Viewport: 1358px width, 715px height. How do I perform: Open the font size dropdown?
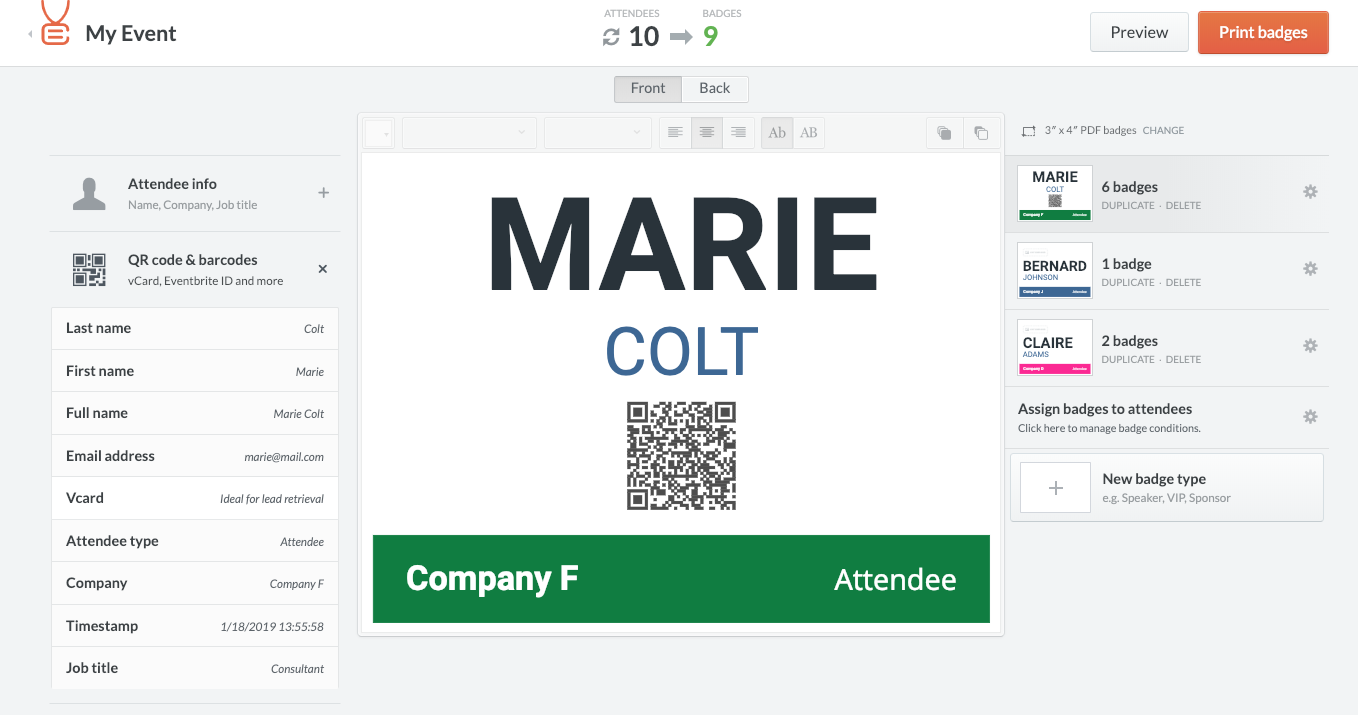598,133
